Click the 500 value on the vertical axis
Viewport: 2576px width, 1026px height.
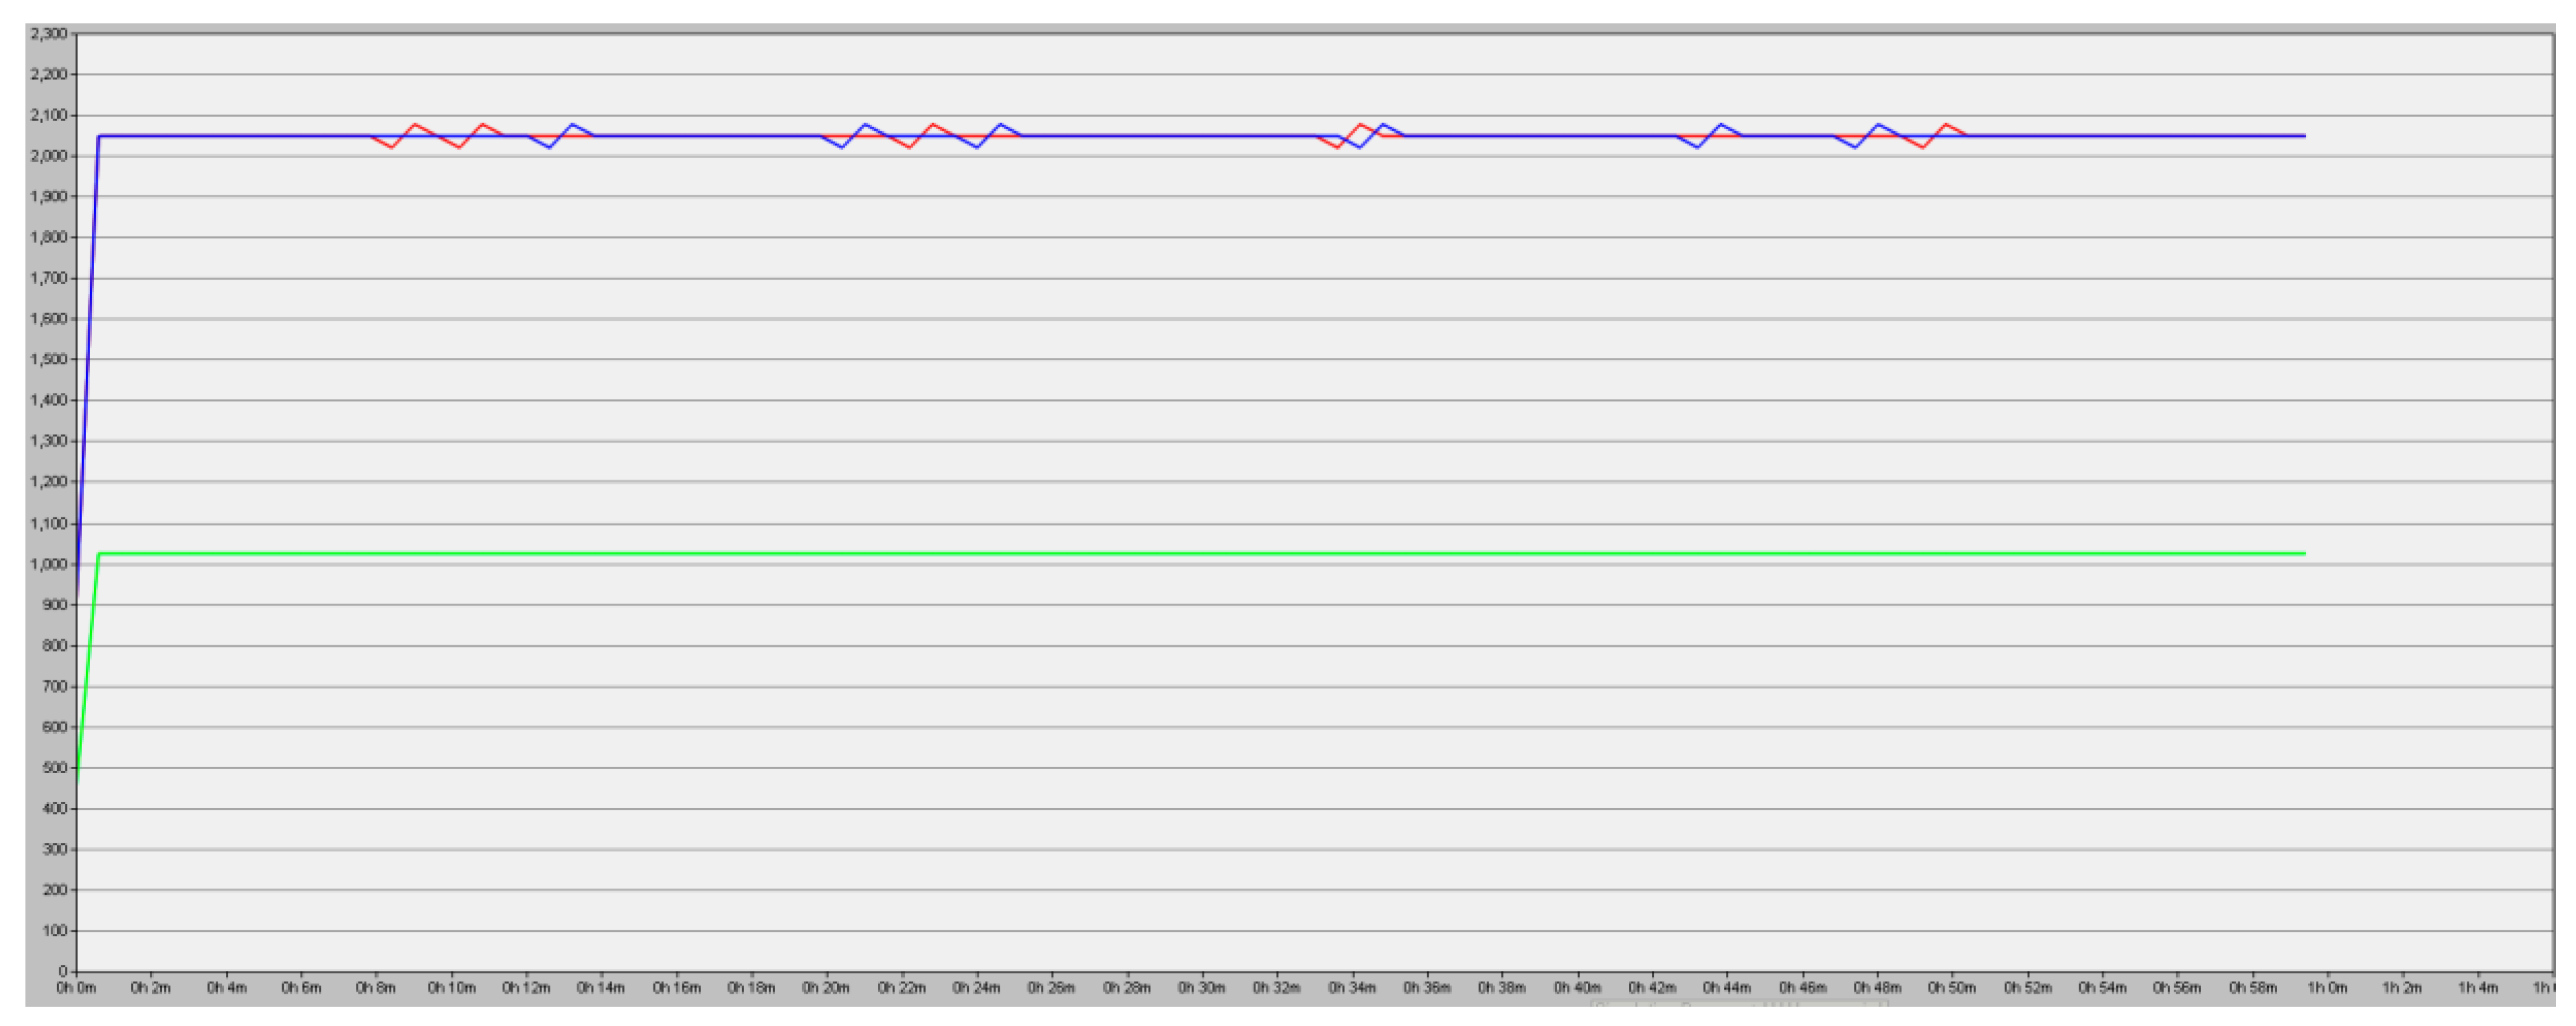click(55, 768)
